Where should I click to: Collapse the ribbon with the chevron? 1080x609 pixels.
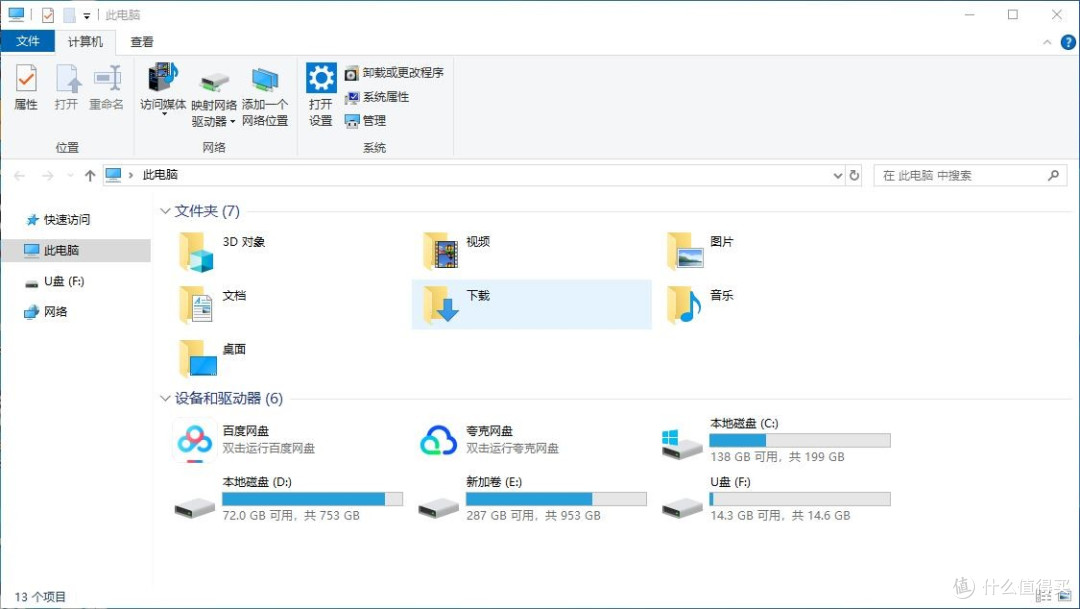(x=1047, y=42)
